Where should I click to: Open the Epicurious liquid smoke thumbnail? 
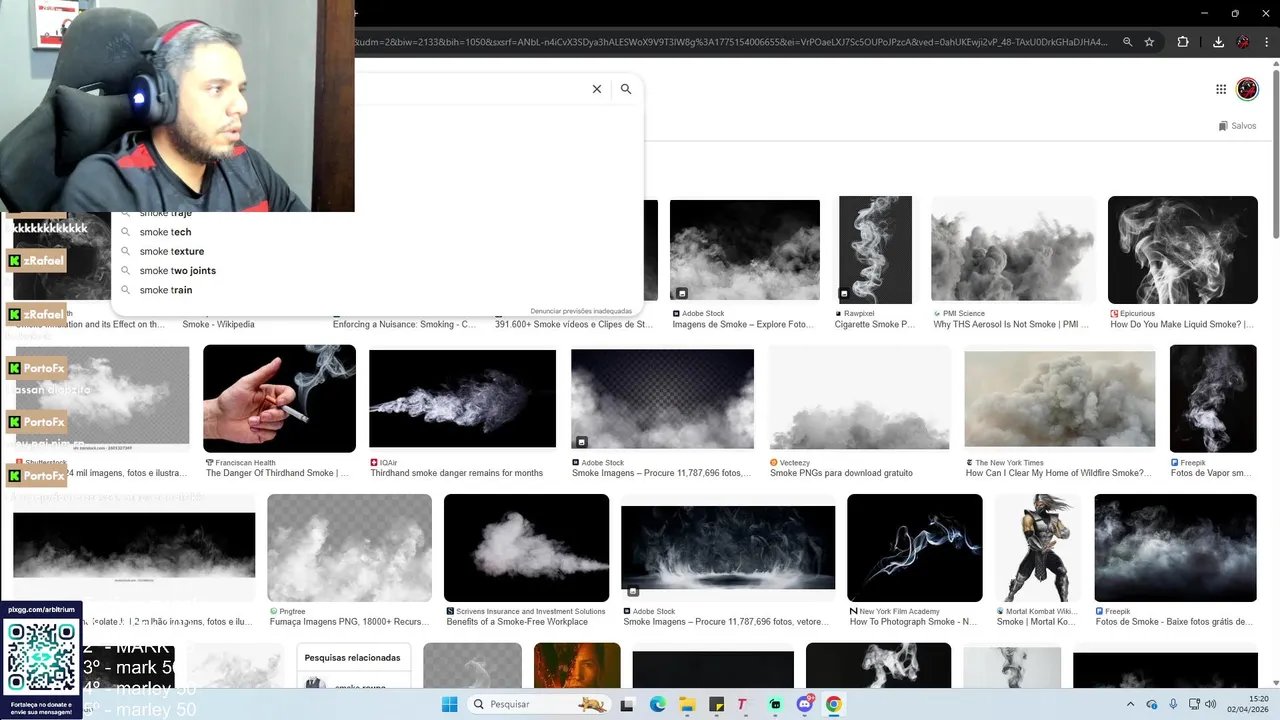pos(1183,250)
